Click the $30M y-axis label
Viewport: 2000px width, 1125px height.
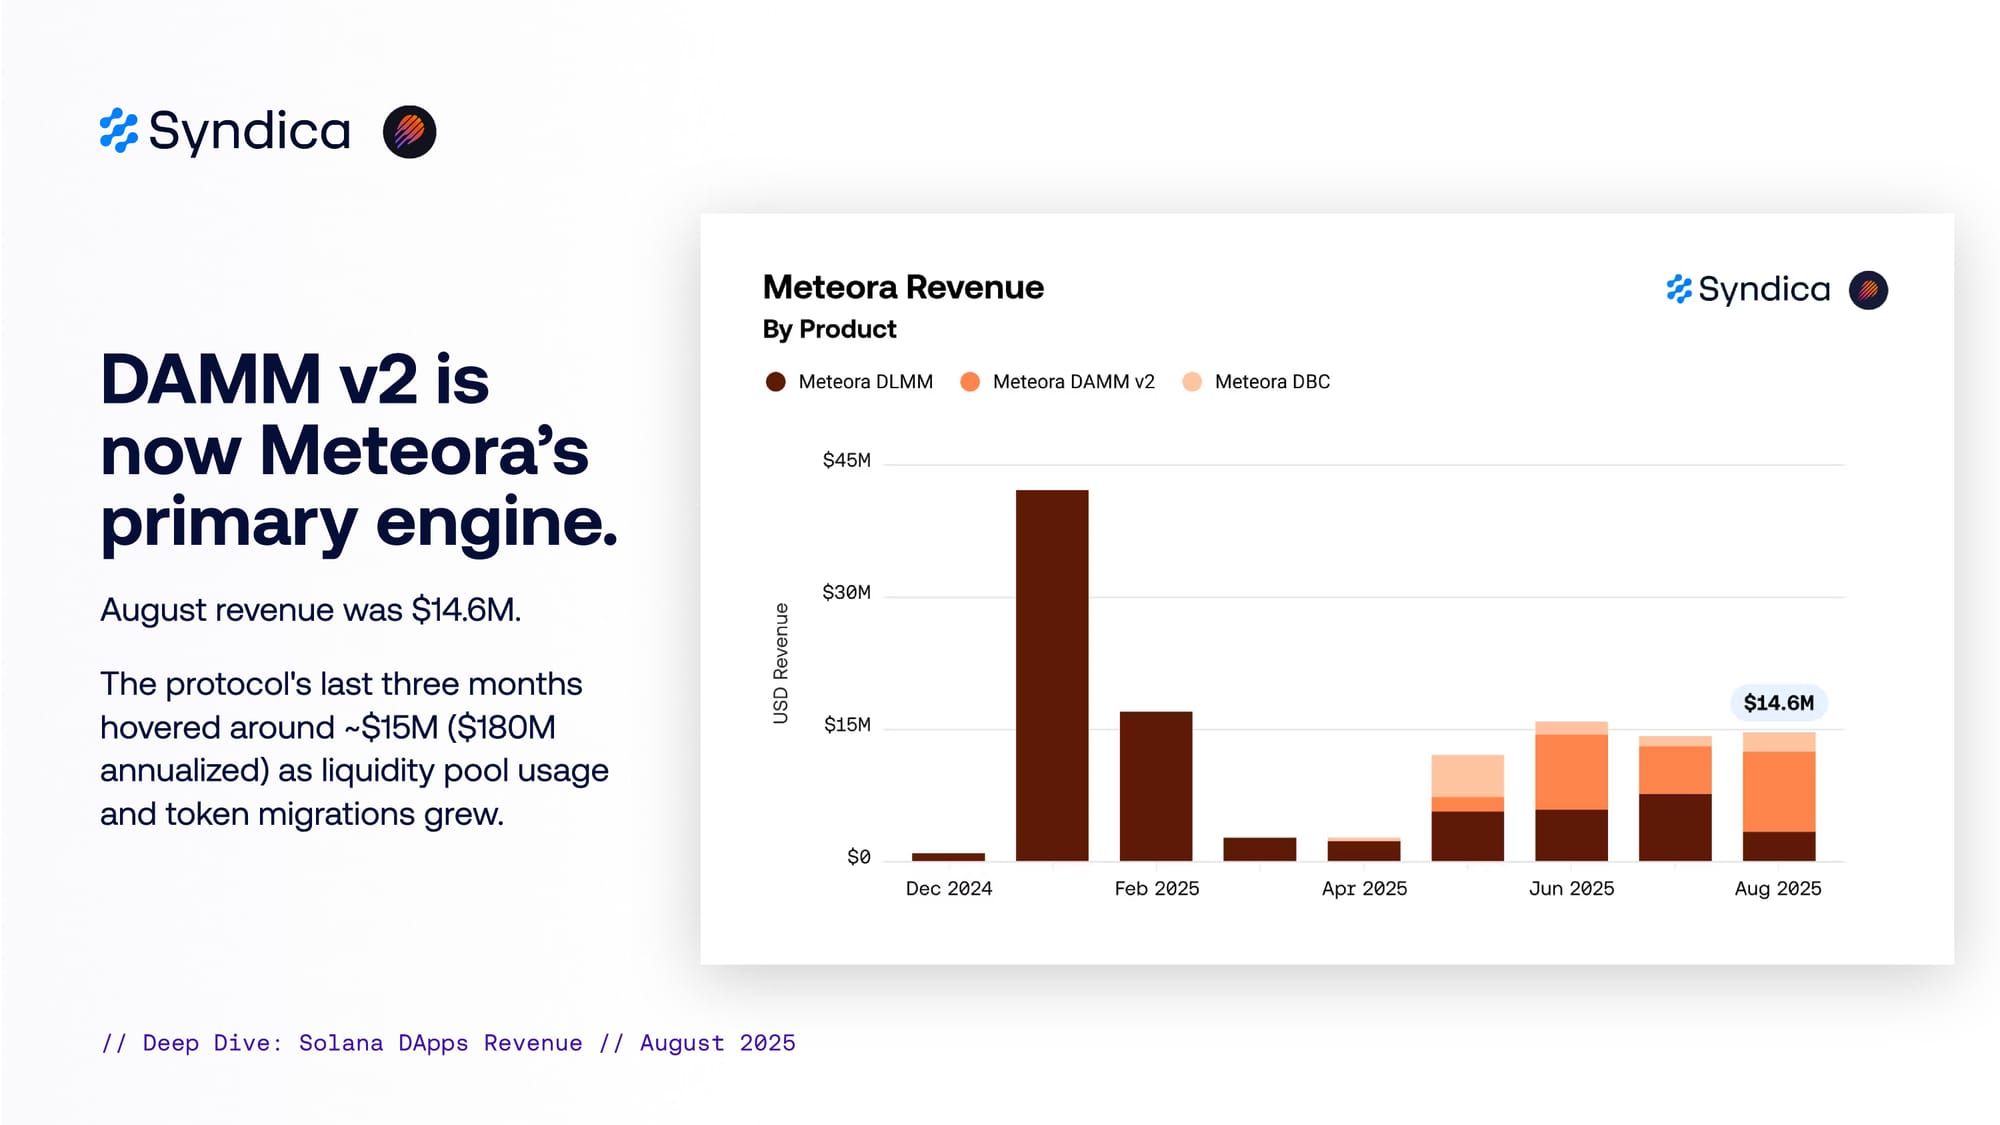(846, 592)
